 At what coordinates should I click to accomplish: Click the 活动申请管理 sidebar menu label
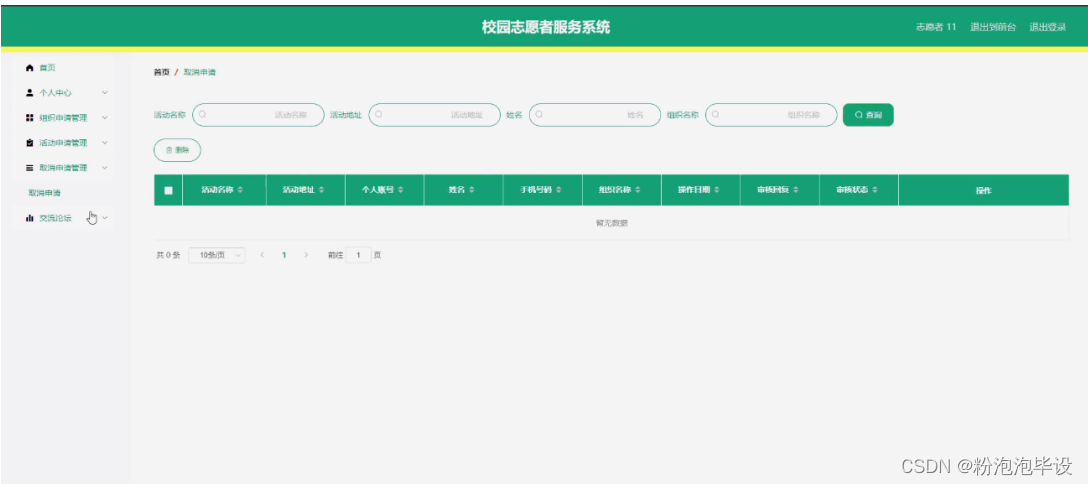pos(63,143)
